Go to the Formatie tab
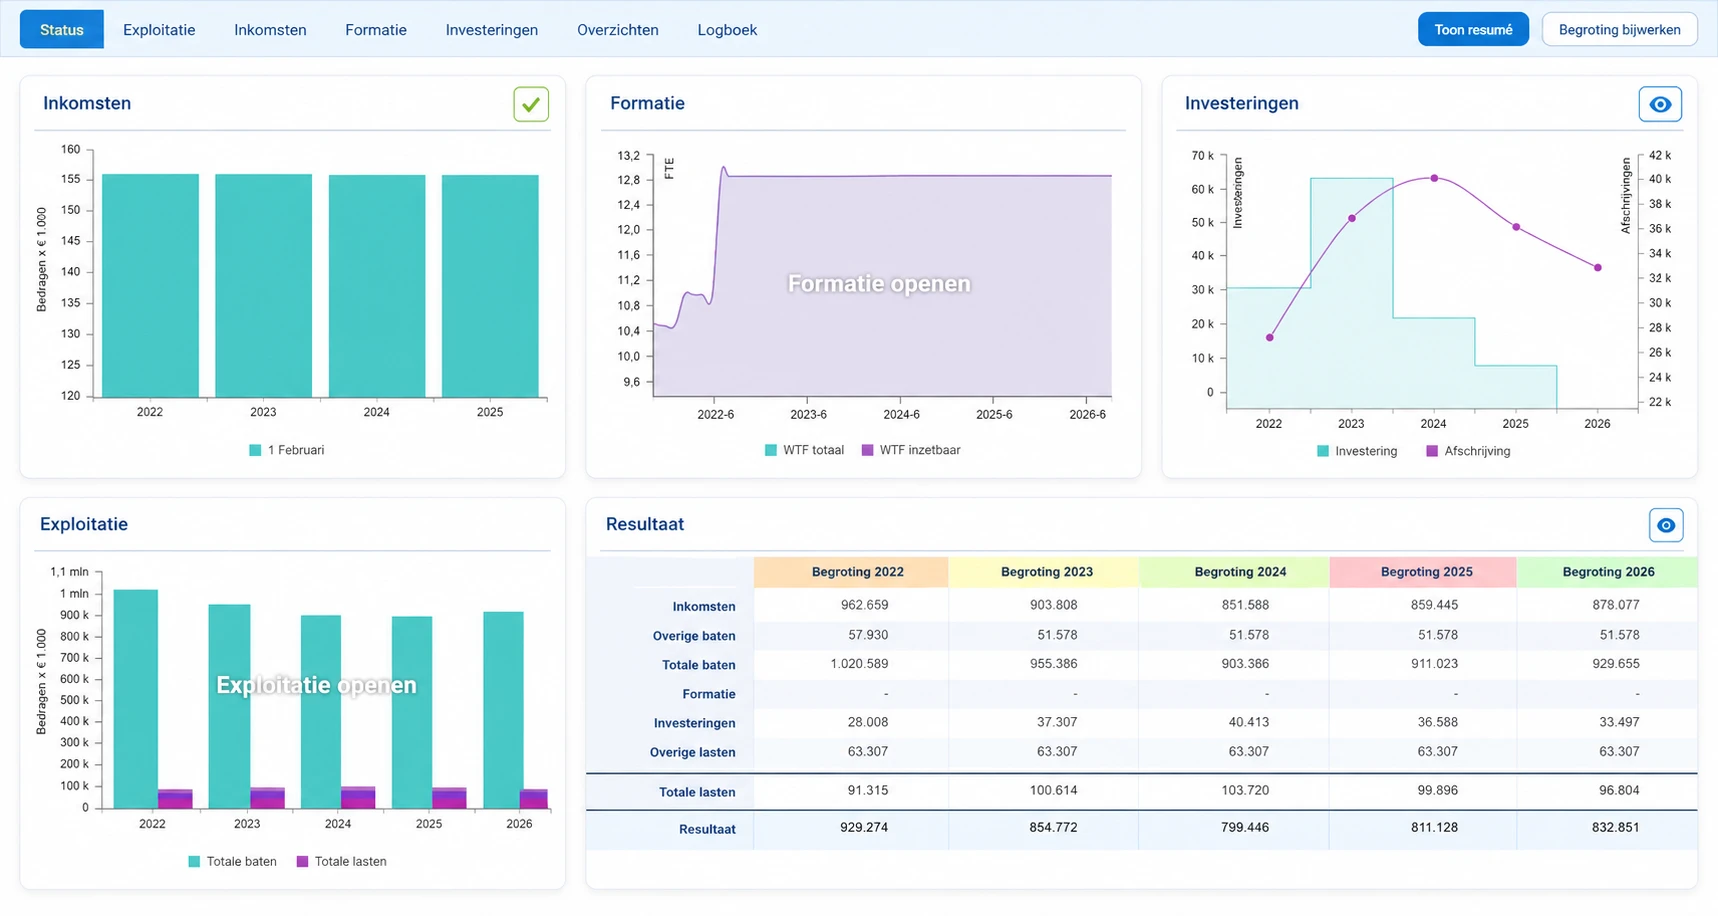1718x916 pixels. (x=376, y=30)
